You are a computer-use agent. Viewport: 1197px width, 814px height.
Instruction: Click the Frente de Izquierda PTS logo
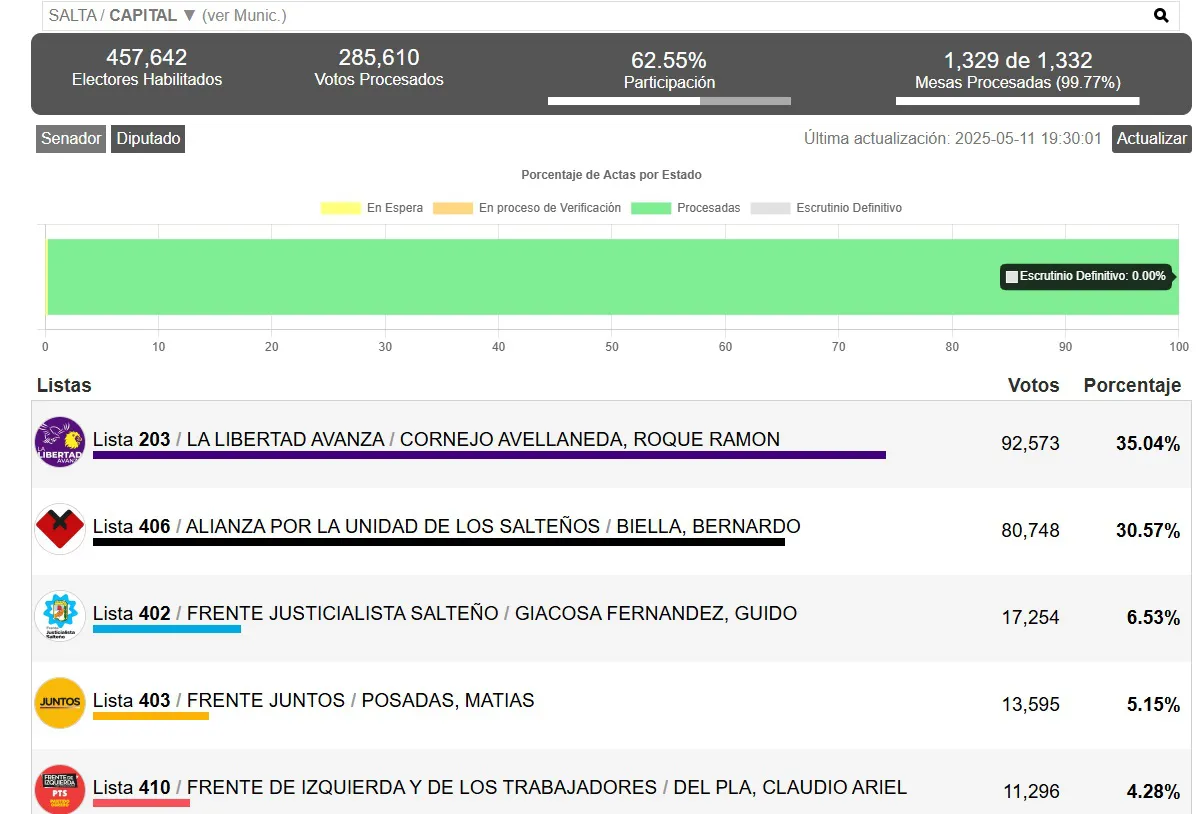coord(59,788)
